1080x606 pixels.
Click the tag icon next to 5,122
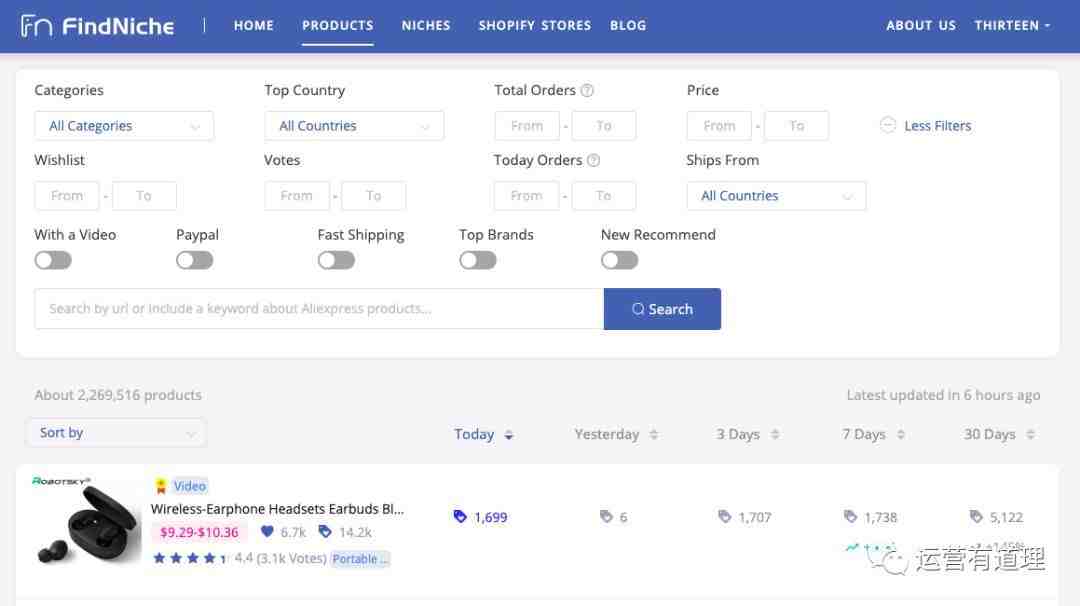[976, 516]
